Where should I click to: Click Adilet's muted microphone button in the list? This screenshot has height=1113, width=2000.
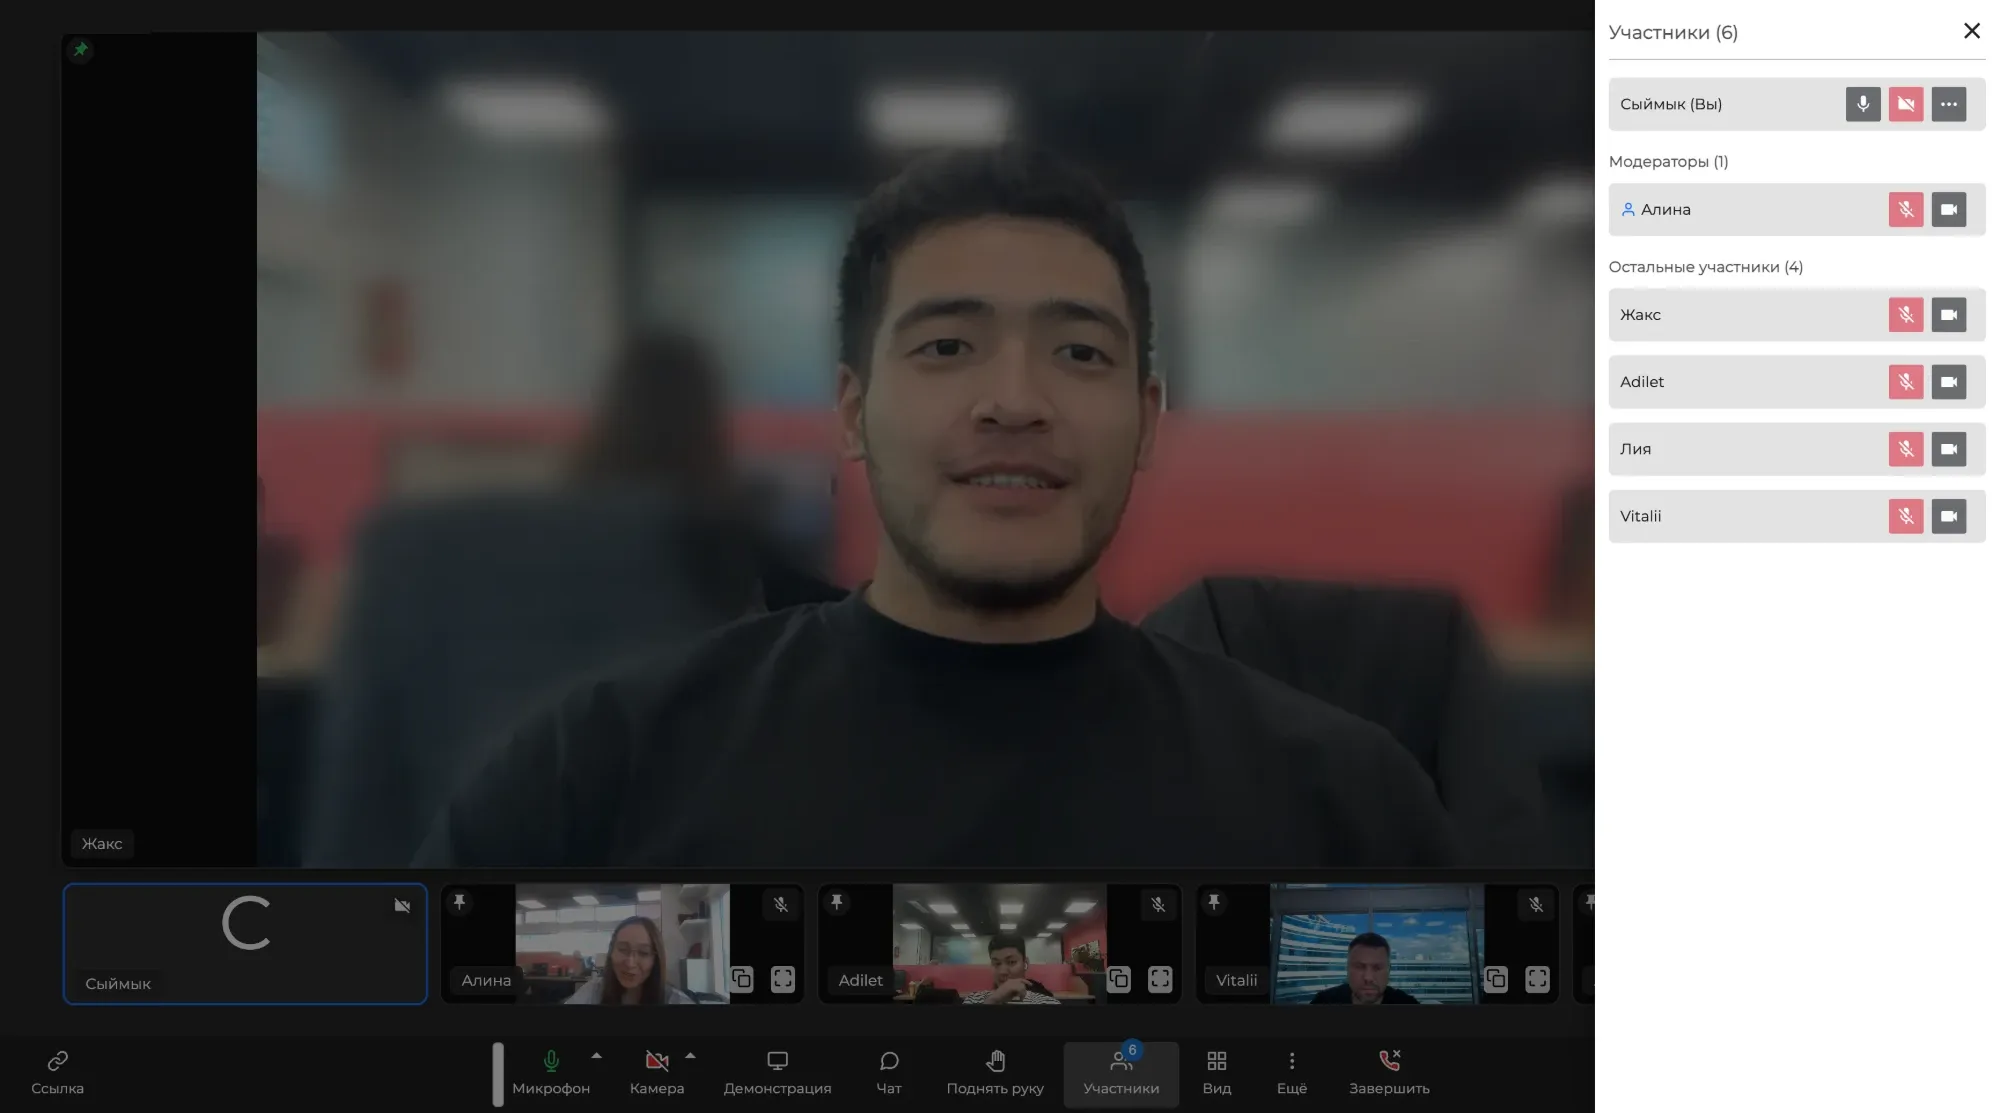(x=1906, y=382)
